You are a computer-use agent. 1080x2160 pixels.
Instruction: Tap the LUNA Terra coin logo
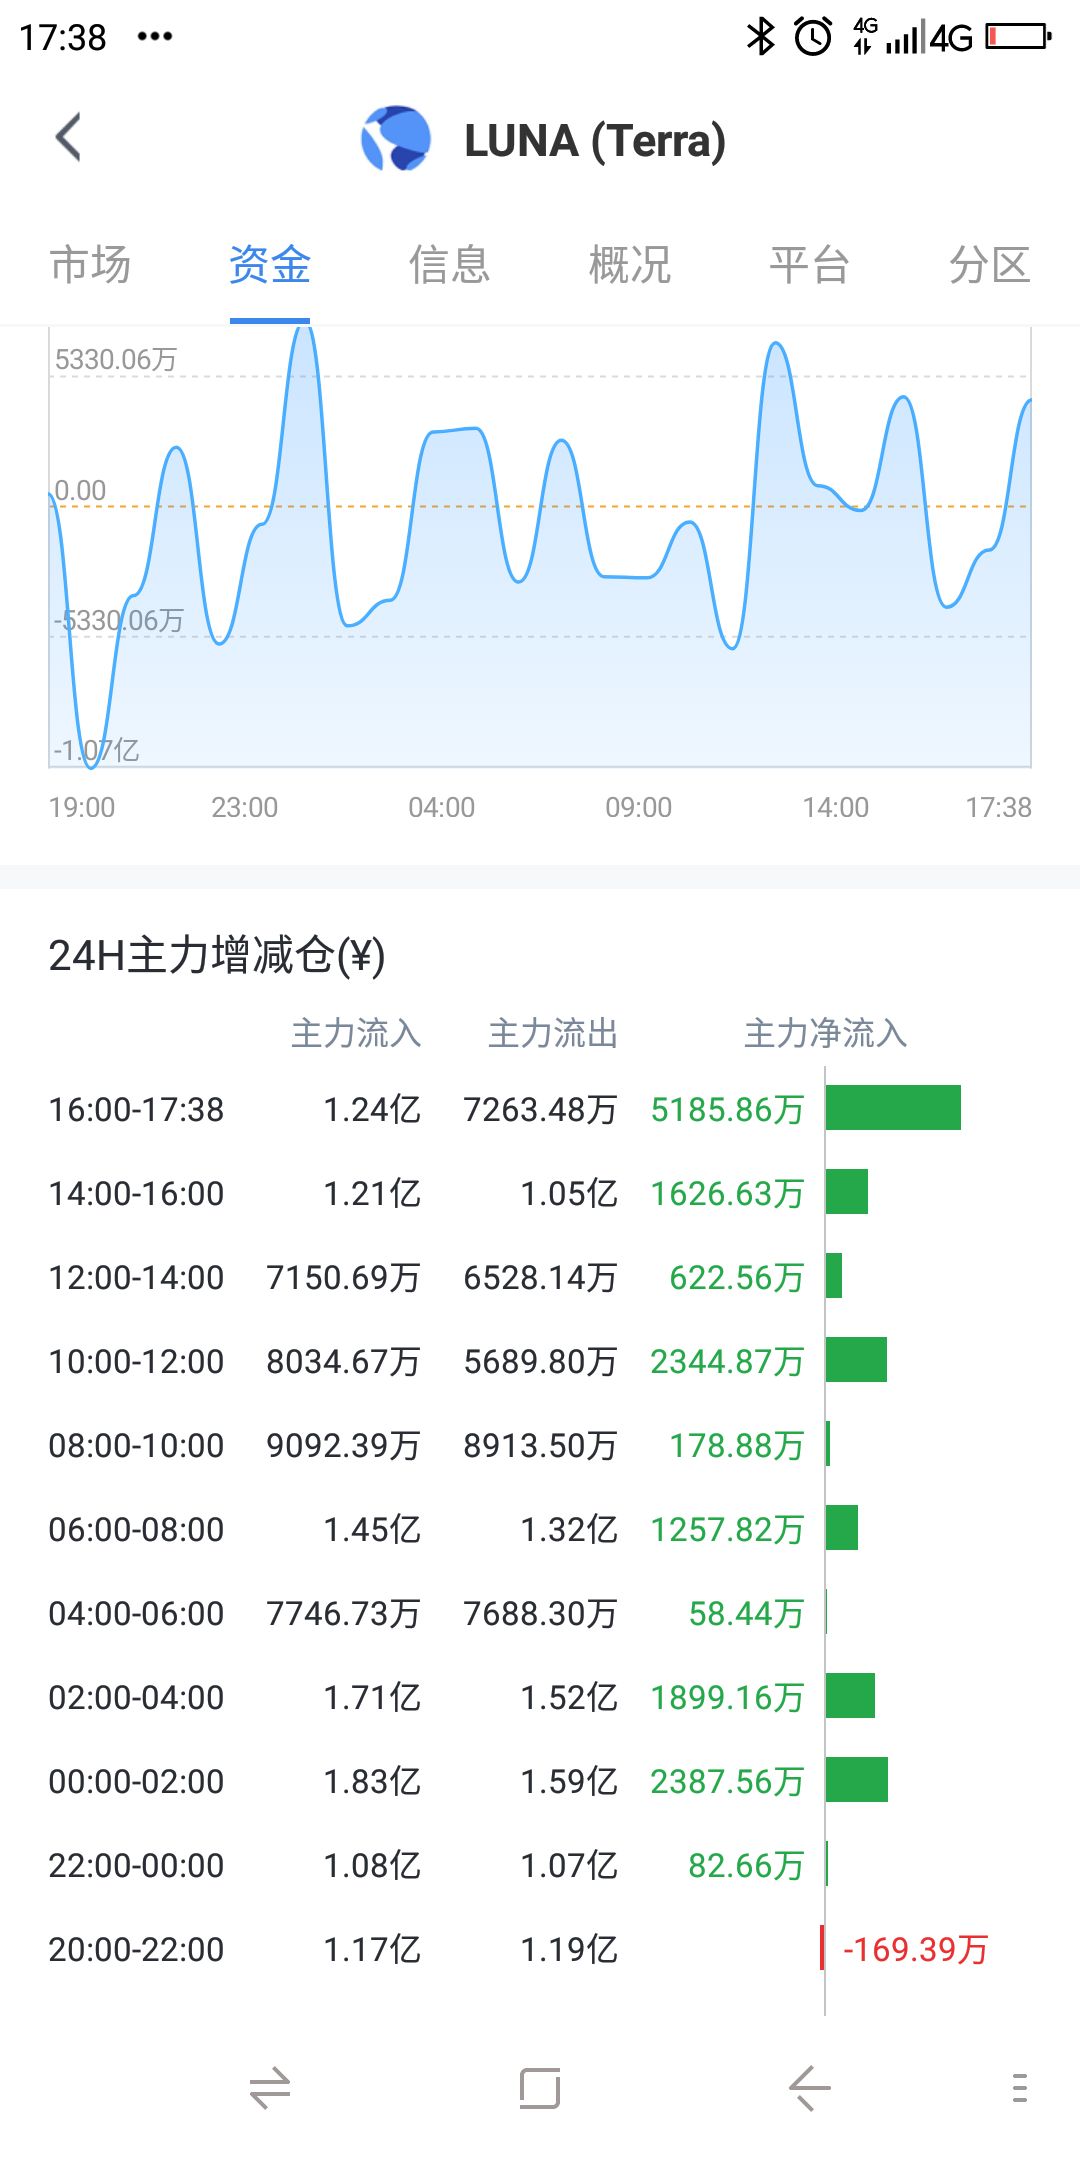(x=396, y=139)
